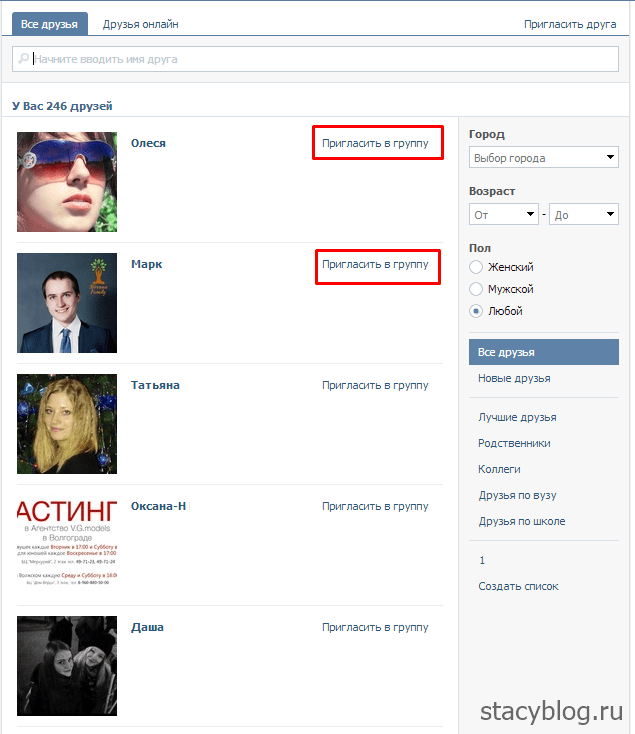Select the Мужской gender radio button
The image size is (635, 734).
(x=476, y=289)
